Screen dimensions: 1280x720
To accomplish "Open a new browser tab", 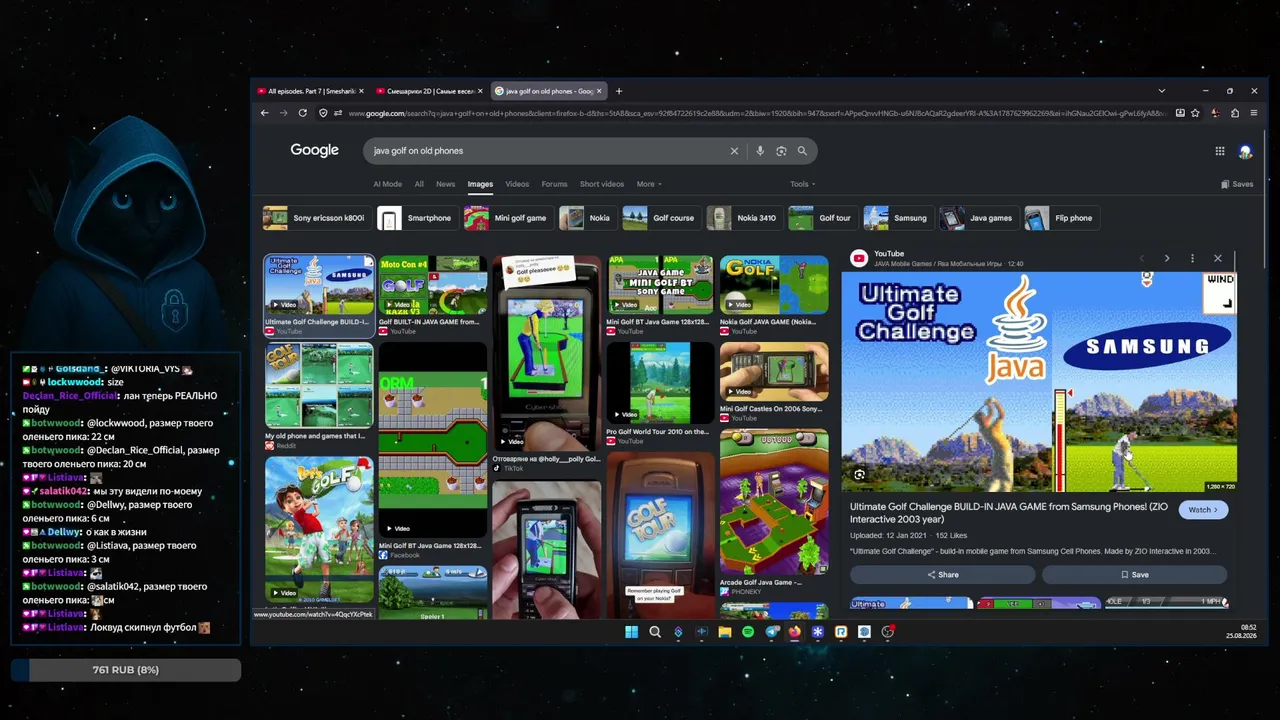I will click(x=619, y=91).
